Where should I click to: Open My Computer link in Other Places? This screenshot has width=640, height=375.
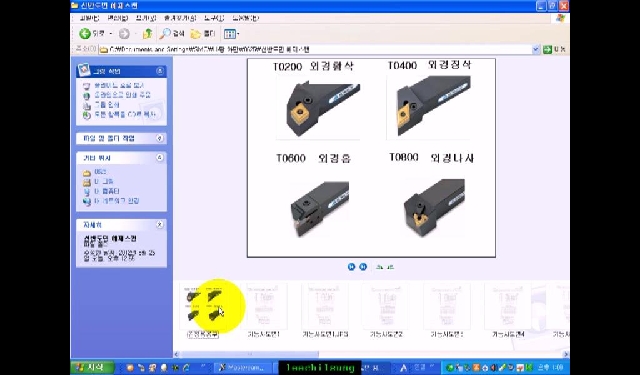(x=107, y=191)
